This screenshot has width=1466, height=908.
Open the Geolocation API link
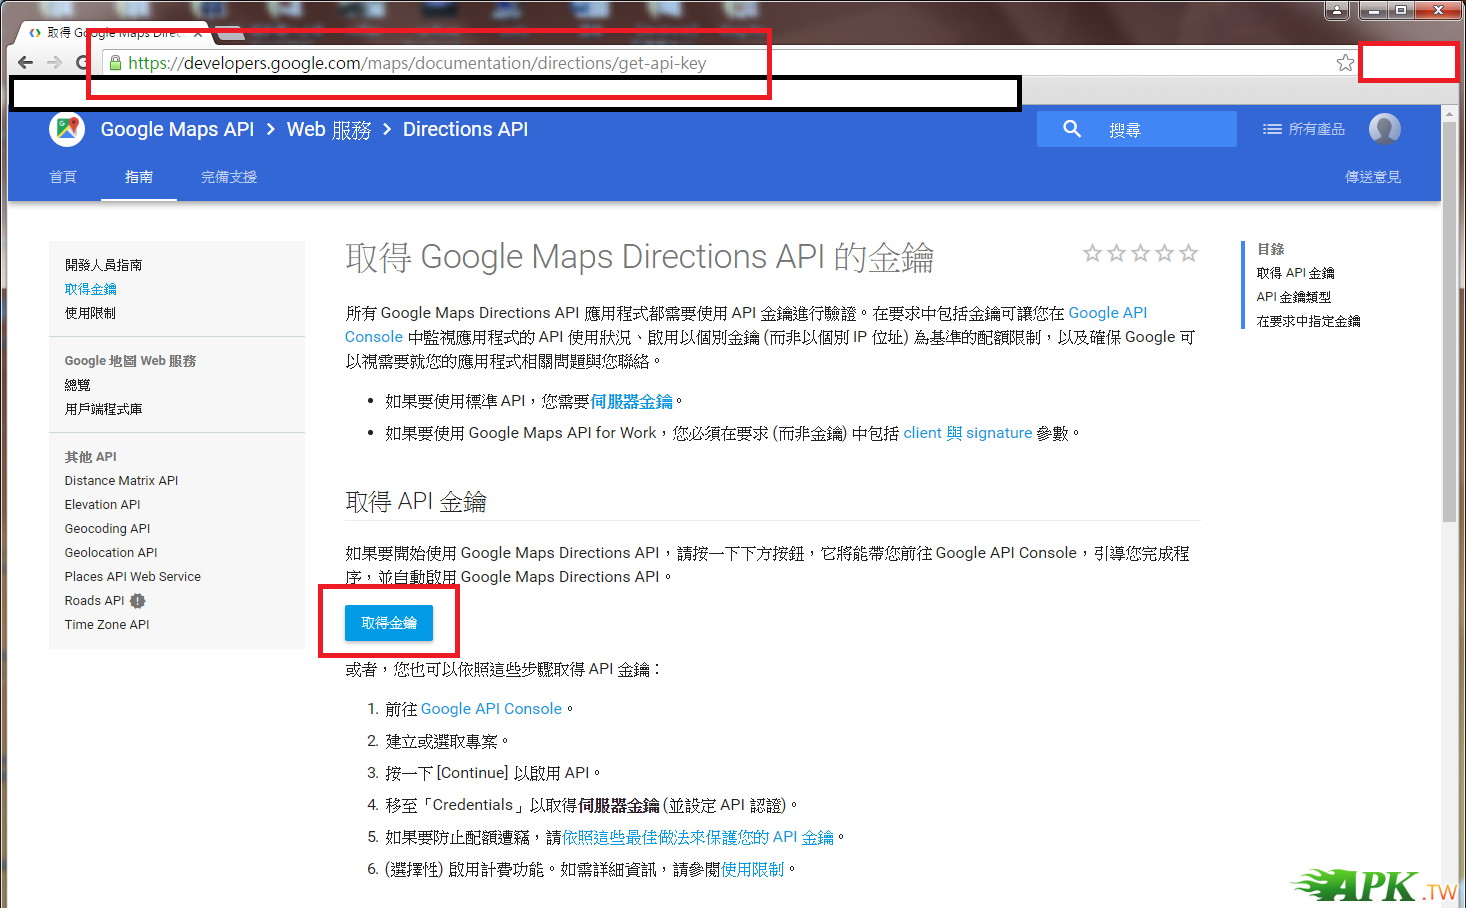(x=111, y=553)
